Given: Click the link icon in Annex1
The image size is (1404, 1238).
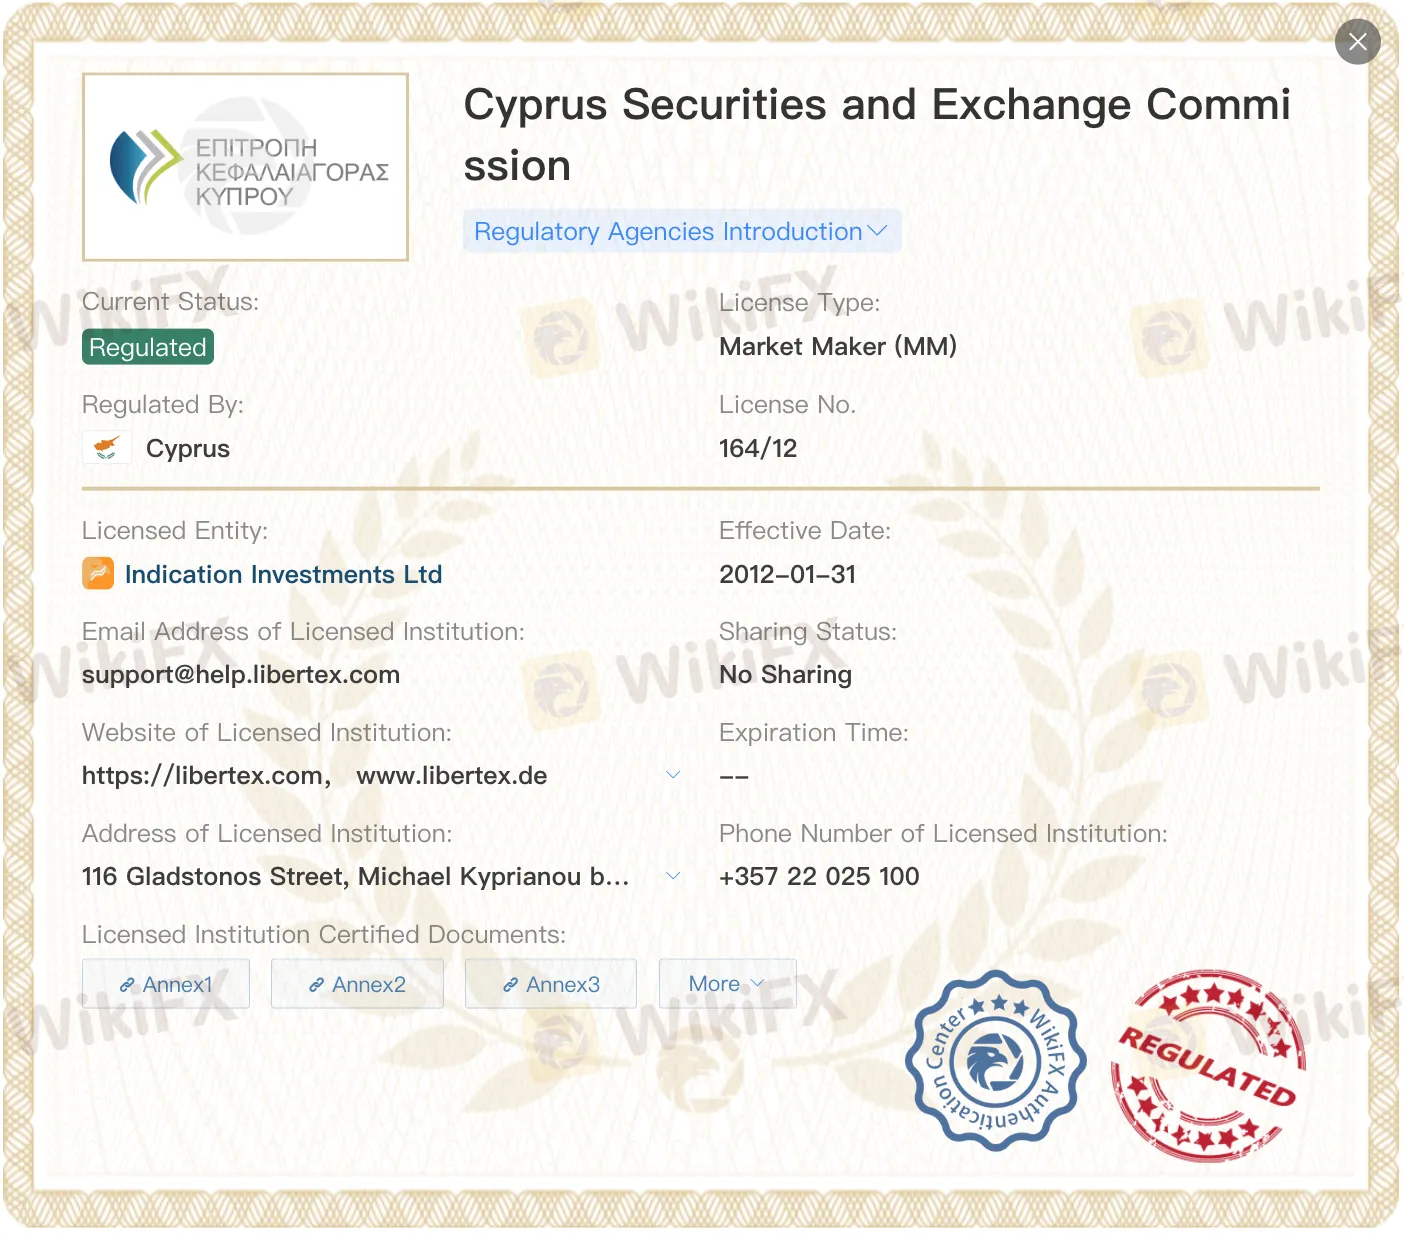Looking at the screenshot, I should [x=127, y=985].
